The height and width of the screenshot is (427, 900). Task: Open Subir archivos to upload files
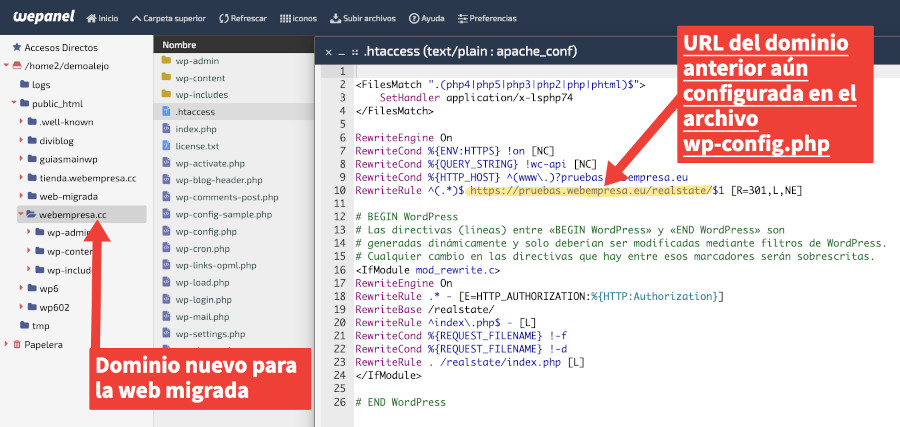tap(363, 18)
